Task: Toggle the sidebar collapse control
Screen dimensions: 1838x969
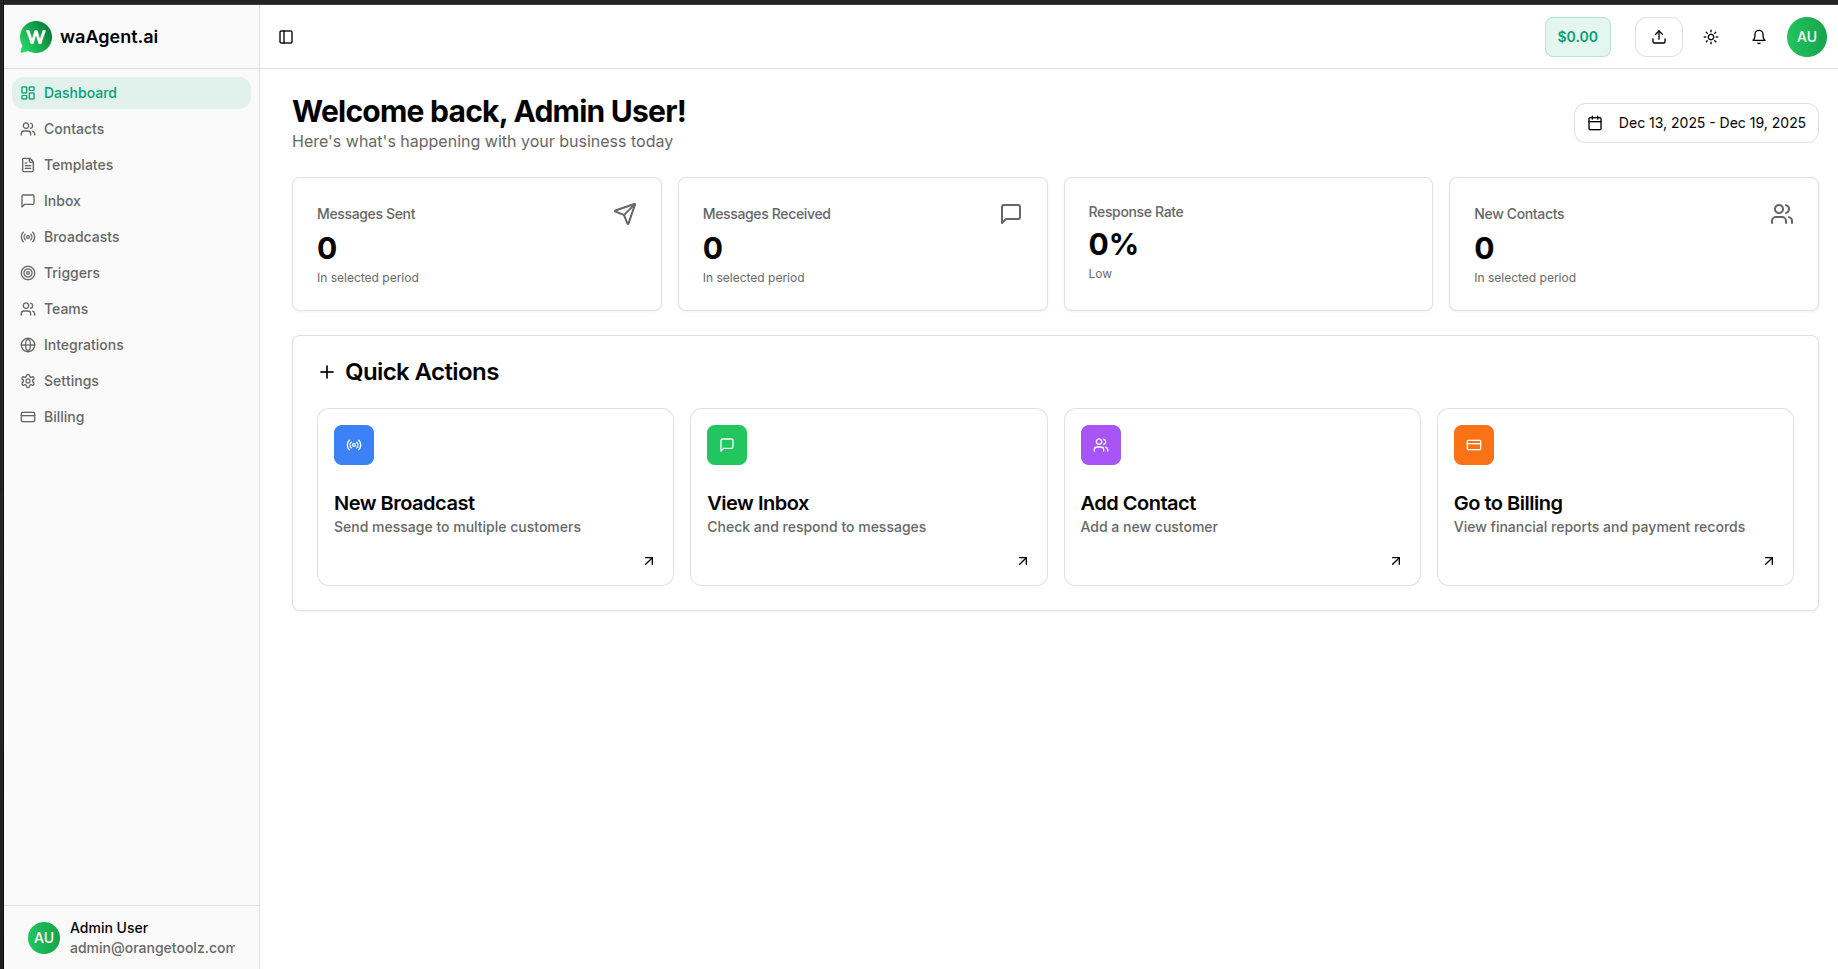Action: pos(287,36)
